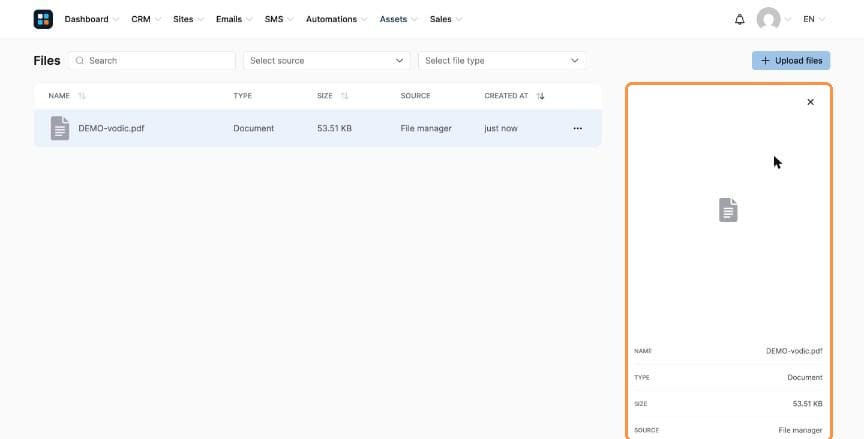Viewport: 864px width, 439px height.
Task: Click the Files page heading
Action: (47, 61)
